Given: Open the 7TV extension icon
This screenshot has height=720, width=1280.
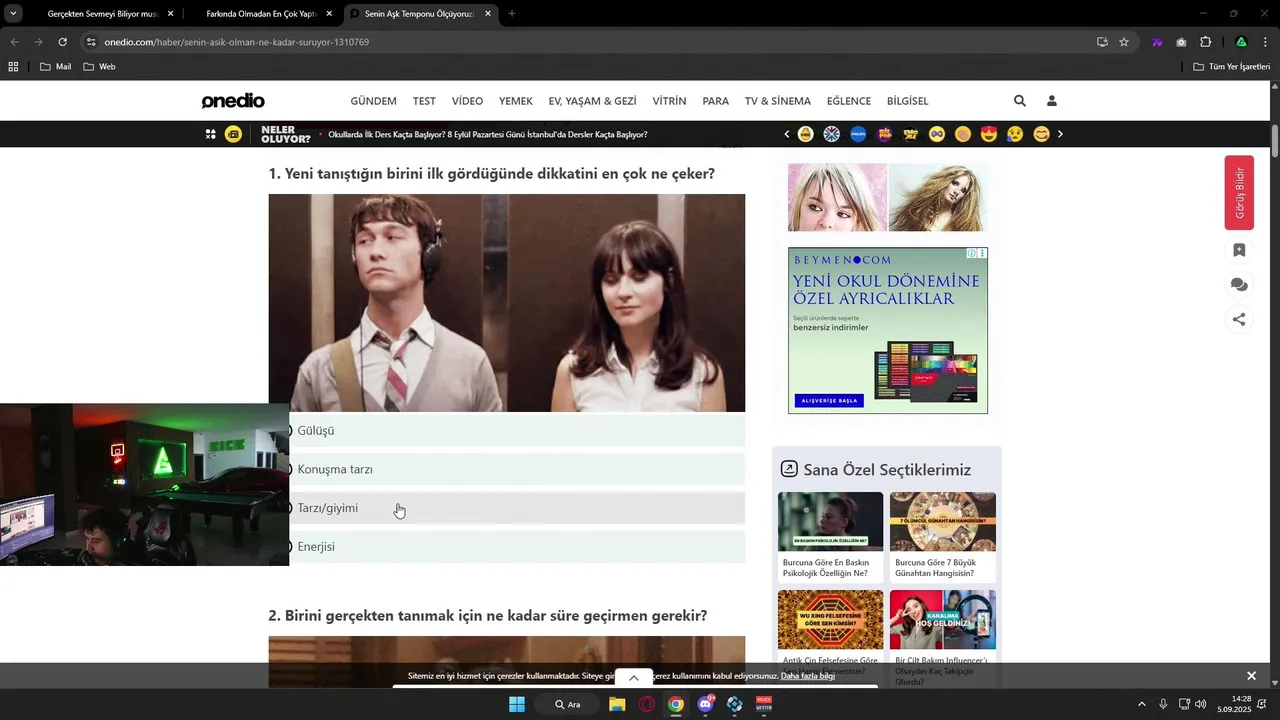Looking at the screenshot, I should pyautogui.click(x=1157, y=42).
